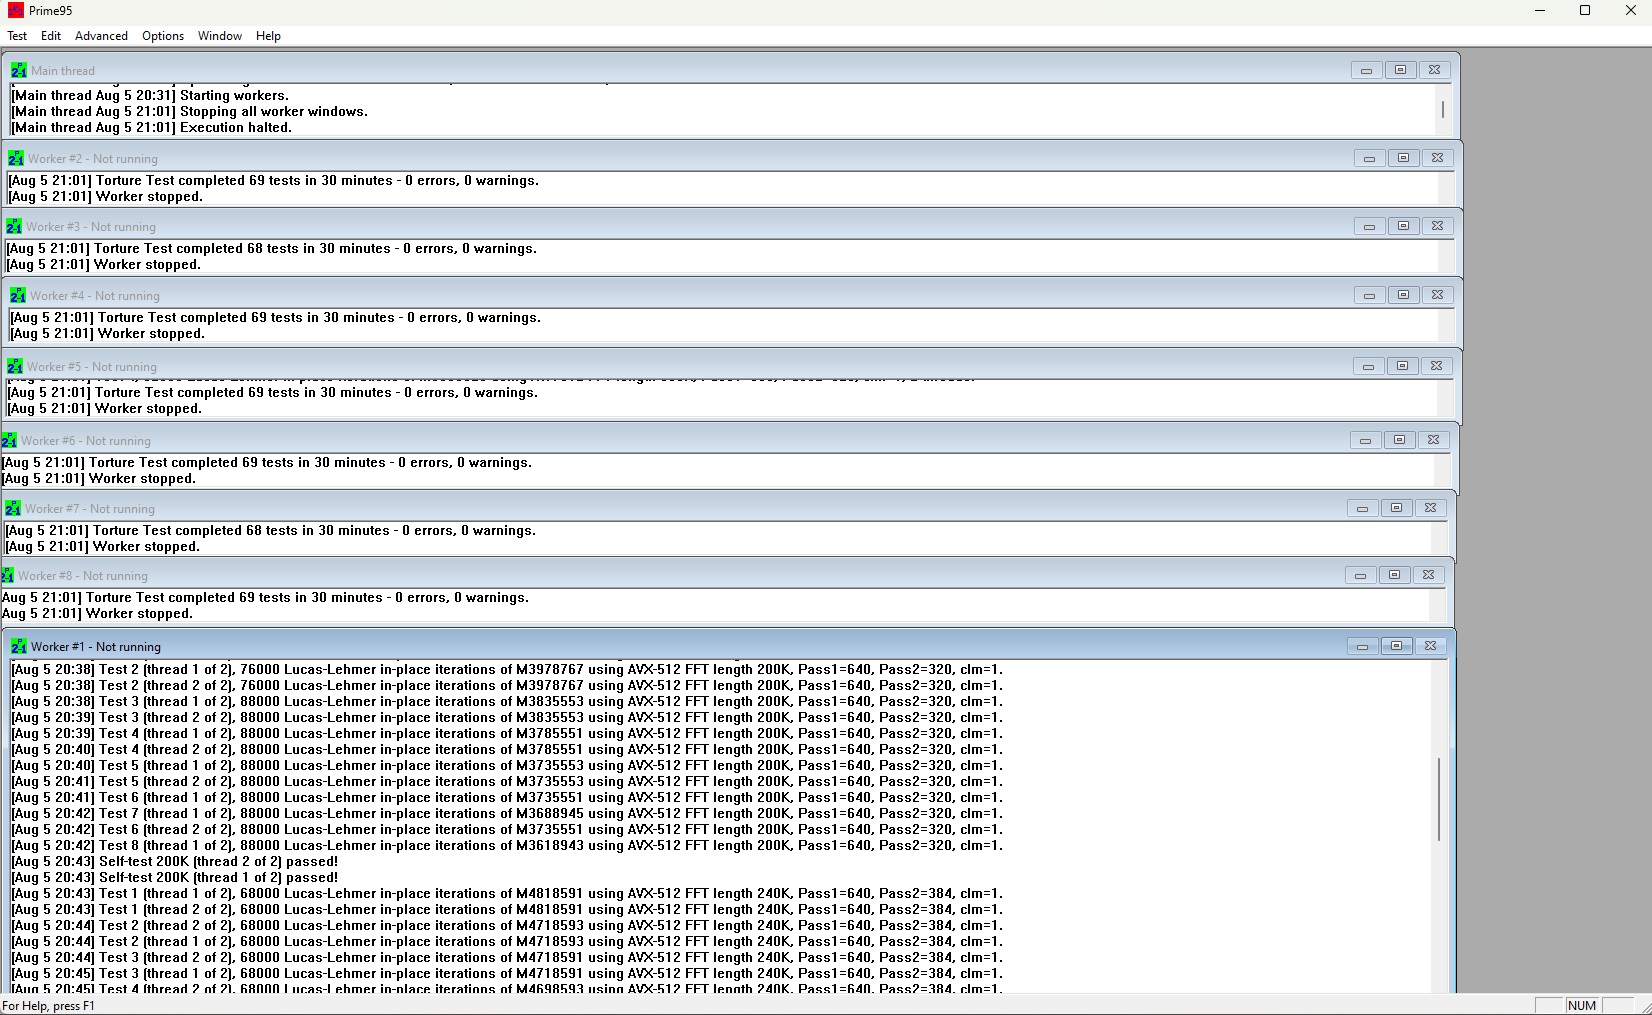
Task: Close the Worker #1 window
Action: click(1430, 646)
